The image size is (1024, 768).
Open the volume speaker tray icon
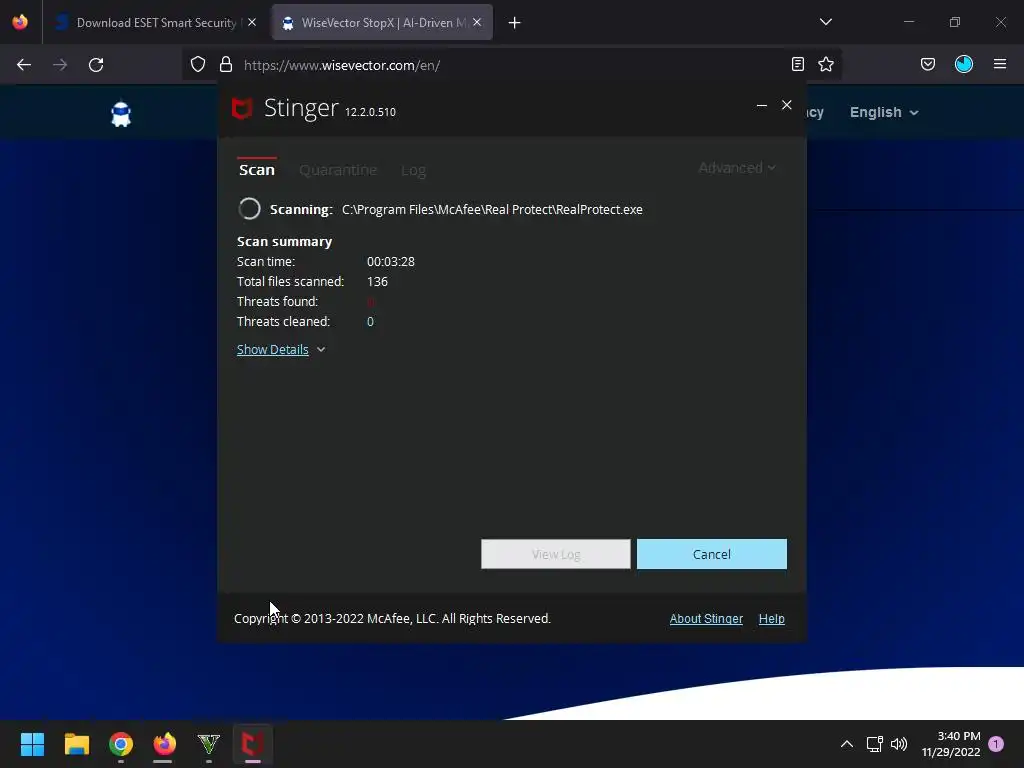click(x=899, y=744)
